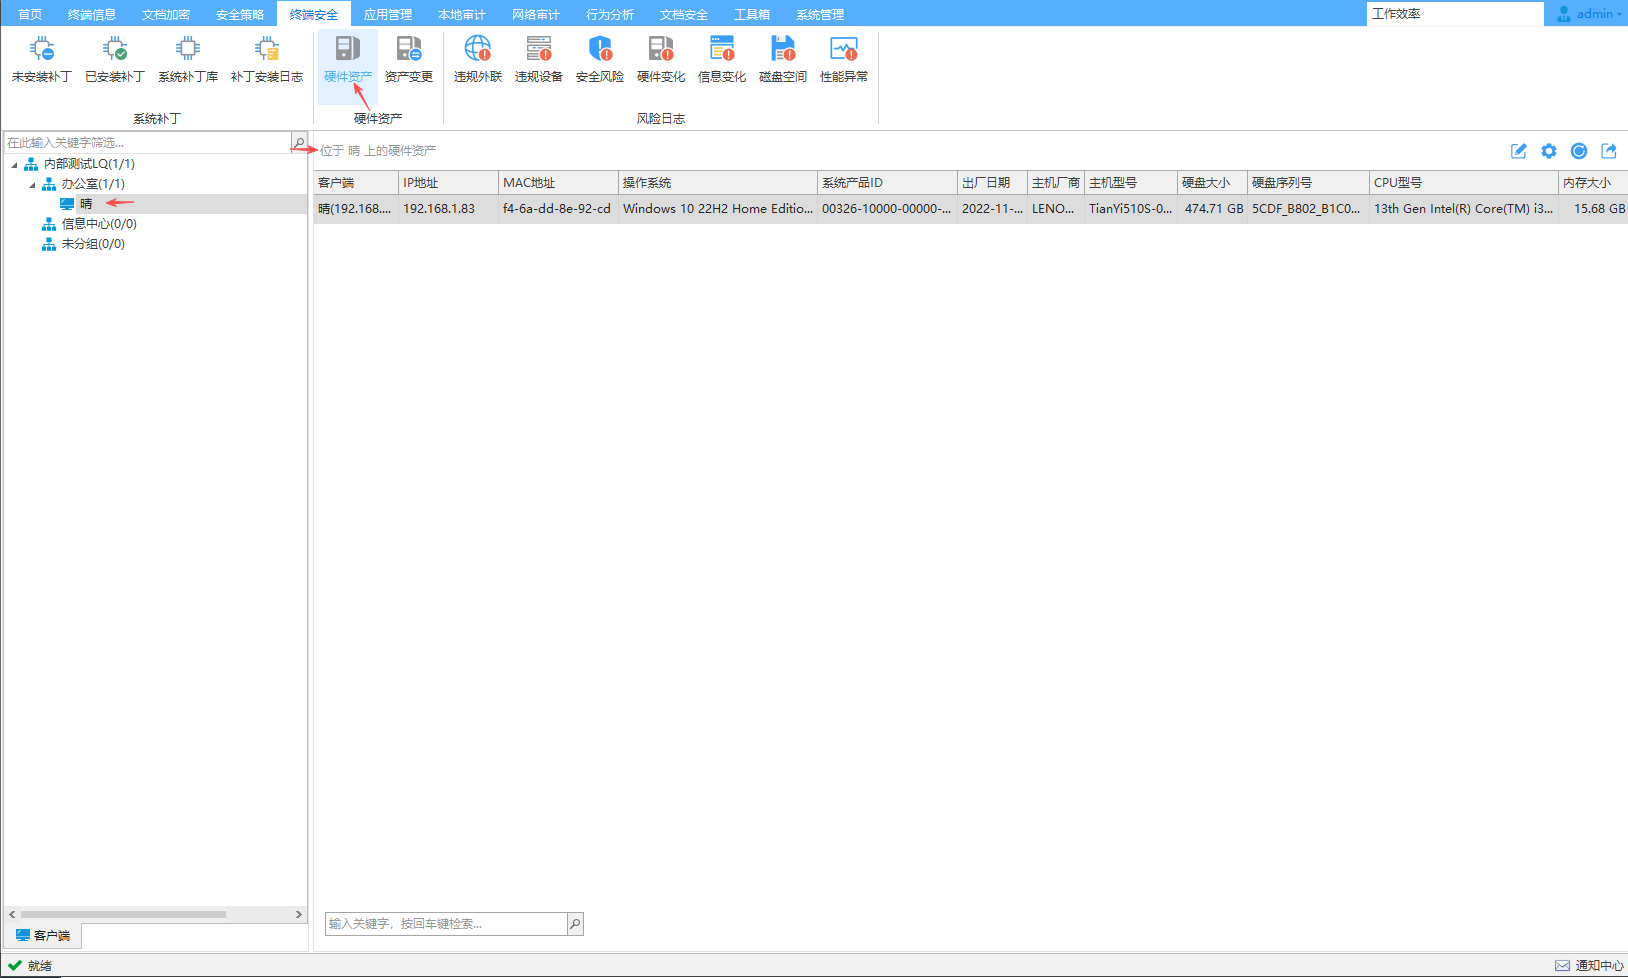Select the 客户端 tab at bottom left
Image resolution: width=1628 pixels, height=978 pixels.
tap(43, 936)
